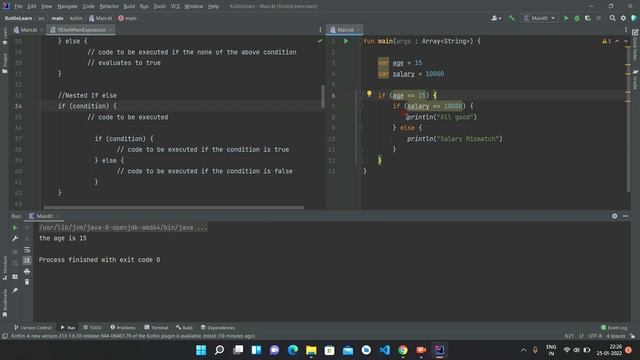640x360 pixels.
Task: Select the IfElseWhenExpression editor tab
Action: click(81, 30)
